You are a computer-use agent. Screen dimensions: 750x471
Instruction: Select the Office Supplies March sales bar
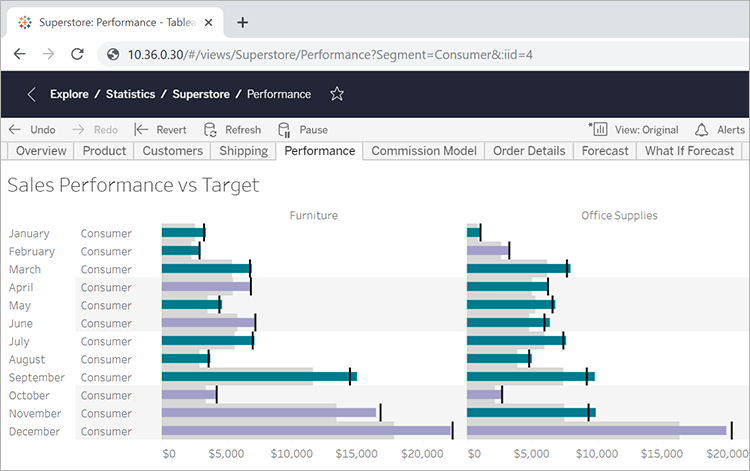coord(518,269)
